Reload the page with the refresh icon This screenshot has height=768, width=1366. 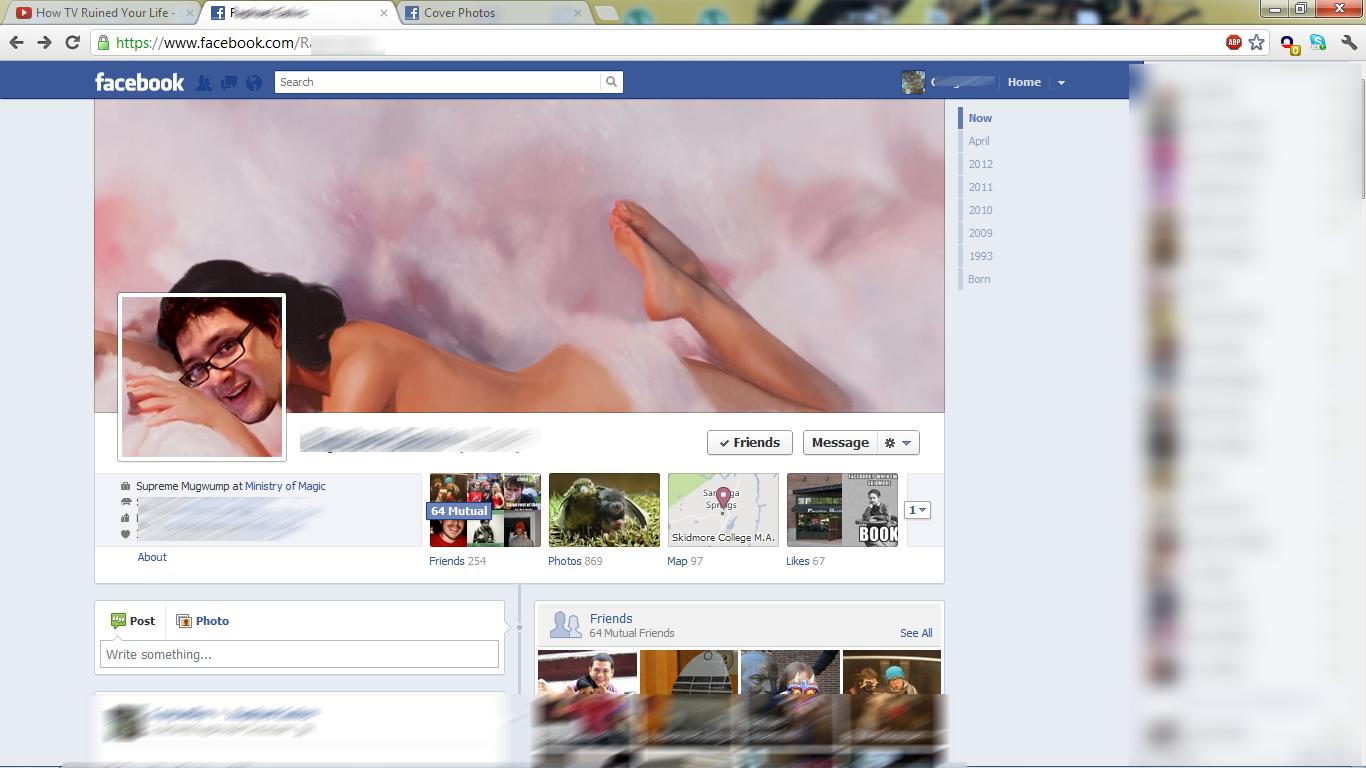pos(72,42)
